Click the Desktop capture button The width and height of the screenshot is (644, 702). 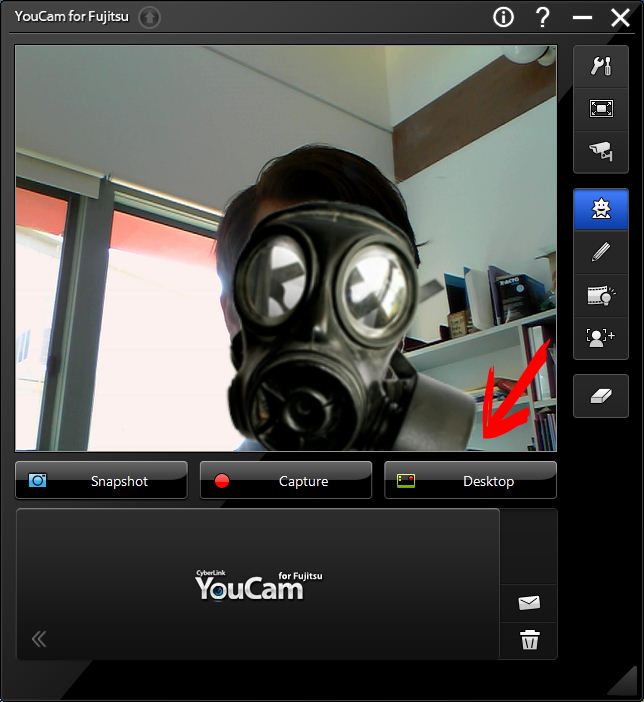point(470,481)
